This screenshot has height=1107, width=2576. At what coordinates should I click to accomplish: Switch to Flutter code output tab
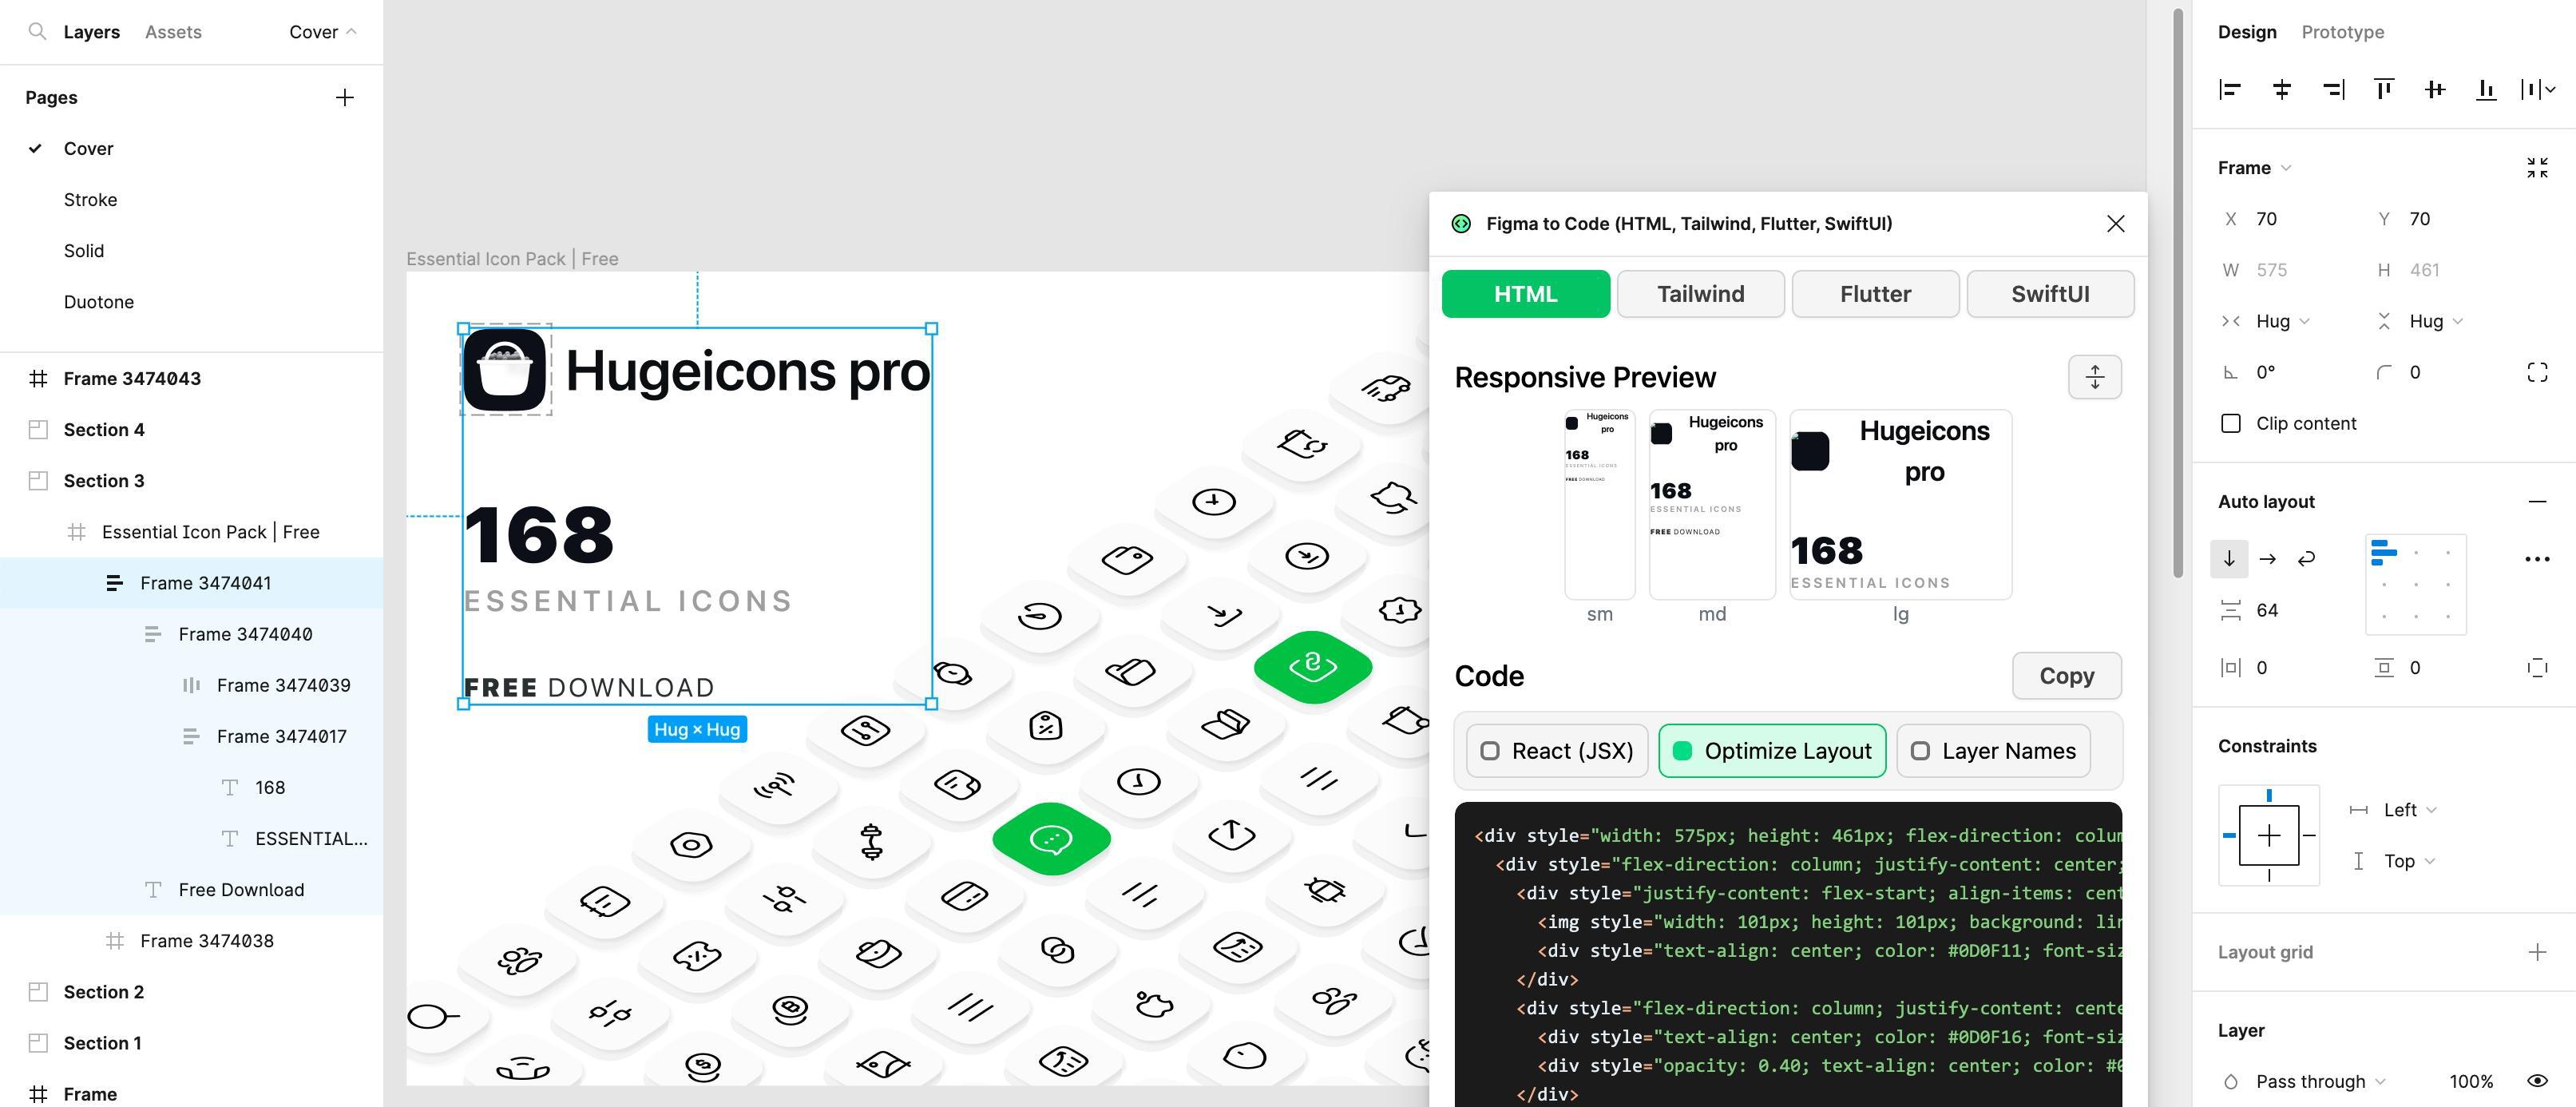pyautogui.click(x=1874, y=292)
